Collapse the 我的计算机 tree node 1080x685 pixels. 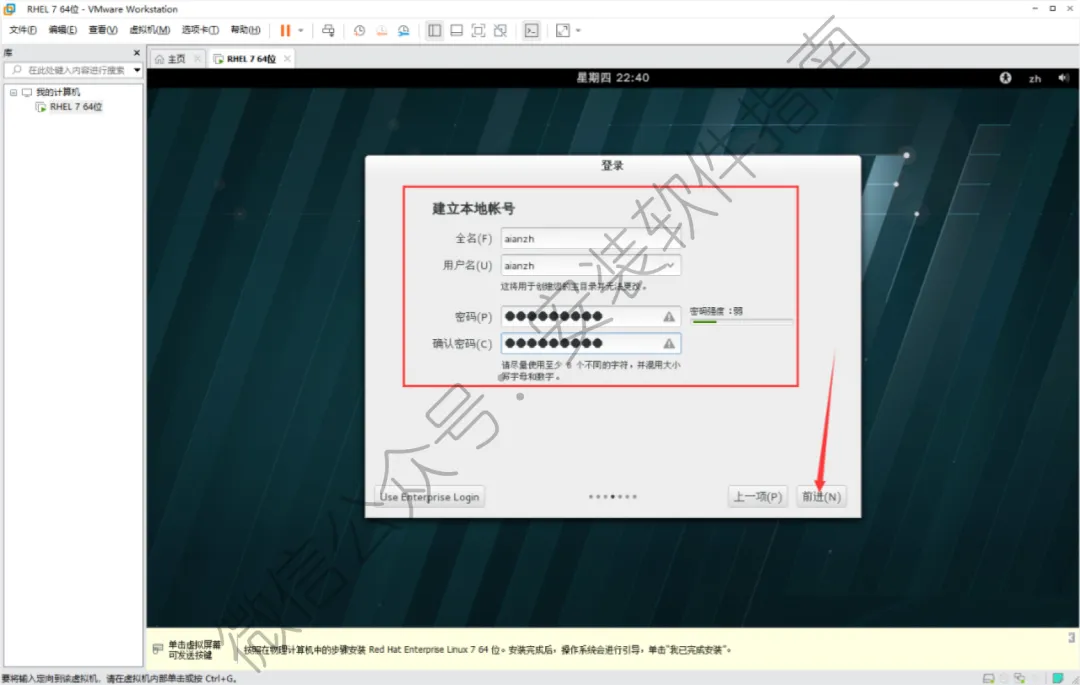[x=13, y=92]
